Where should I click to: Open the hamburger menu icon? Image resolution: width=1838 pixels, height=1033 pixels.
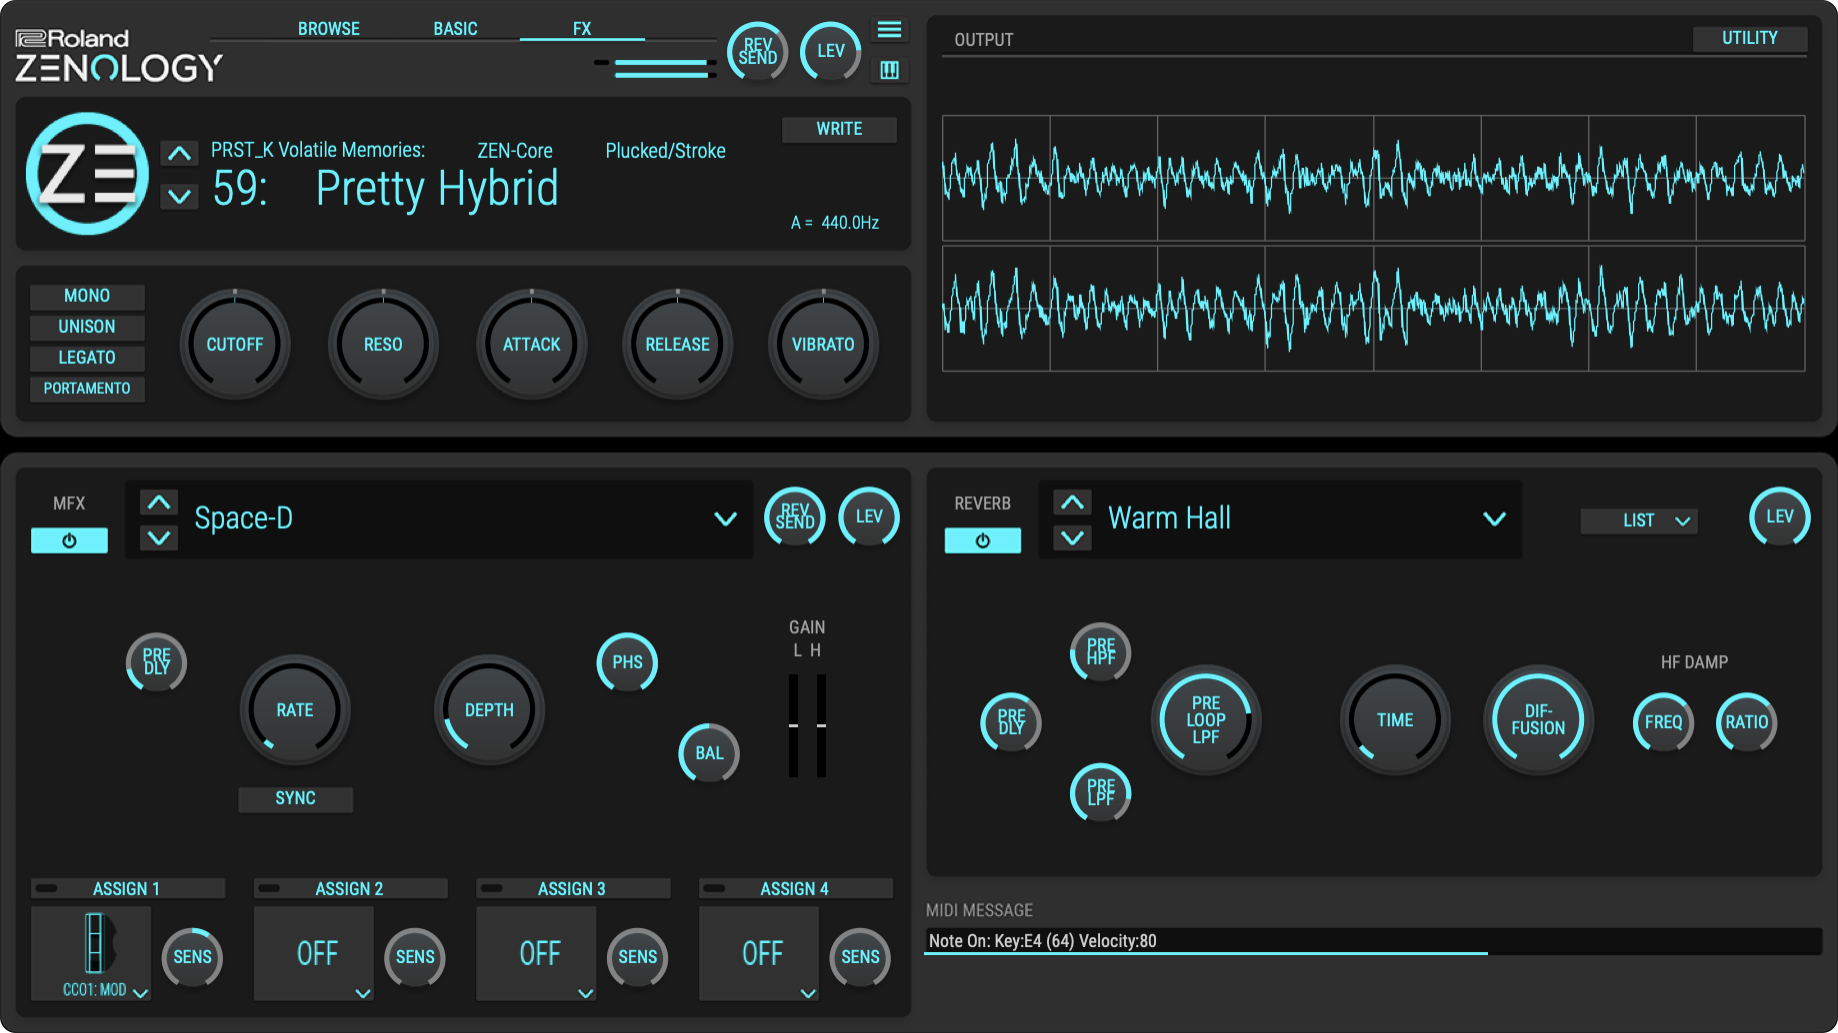[x=889, y=30]
